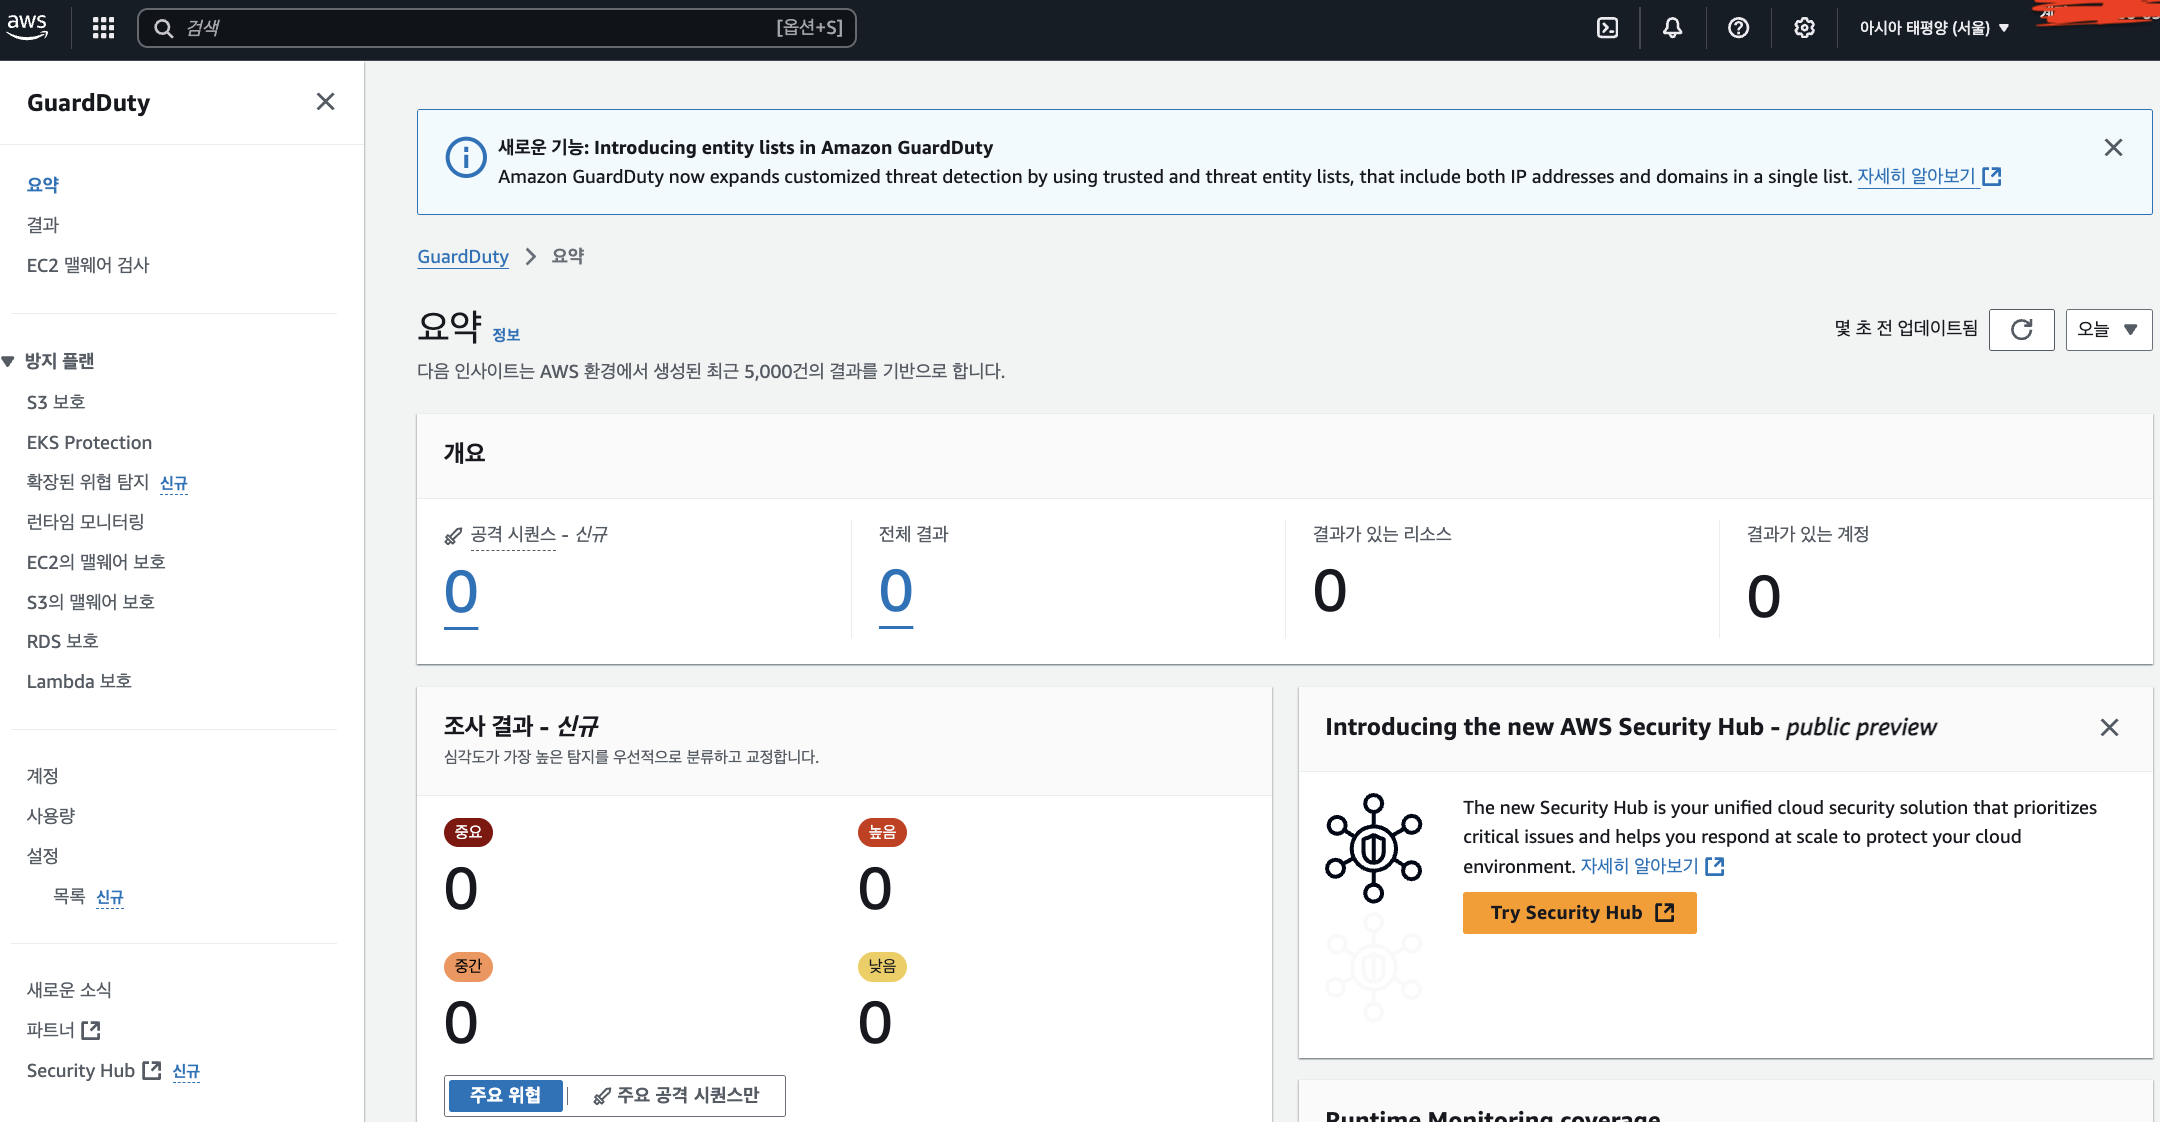
Task: Click the AWS search input field
Action: click(x=480, y=28)
